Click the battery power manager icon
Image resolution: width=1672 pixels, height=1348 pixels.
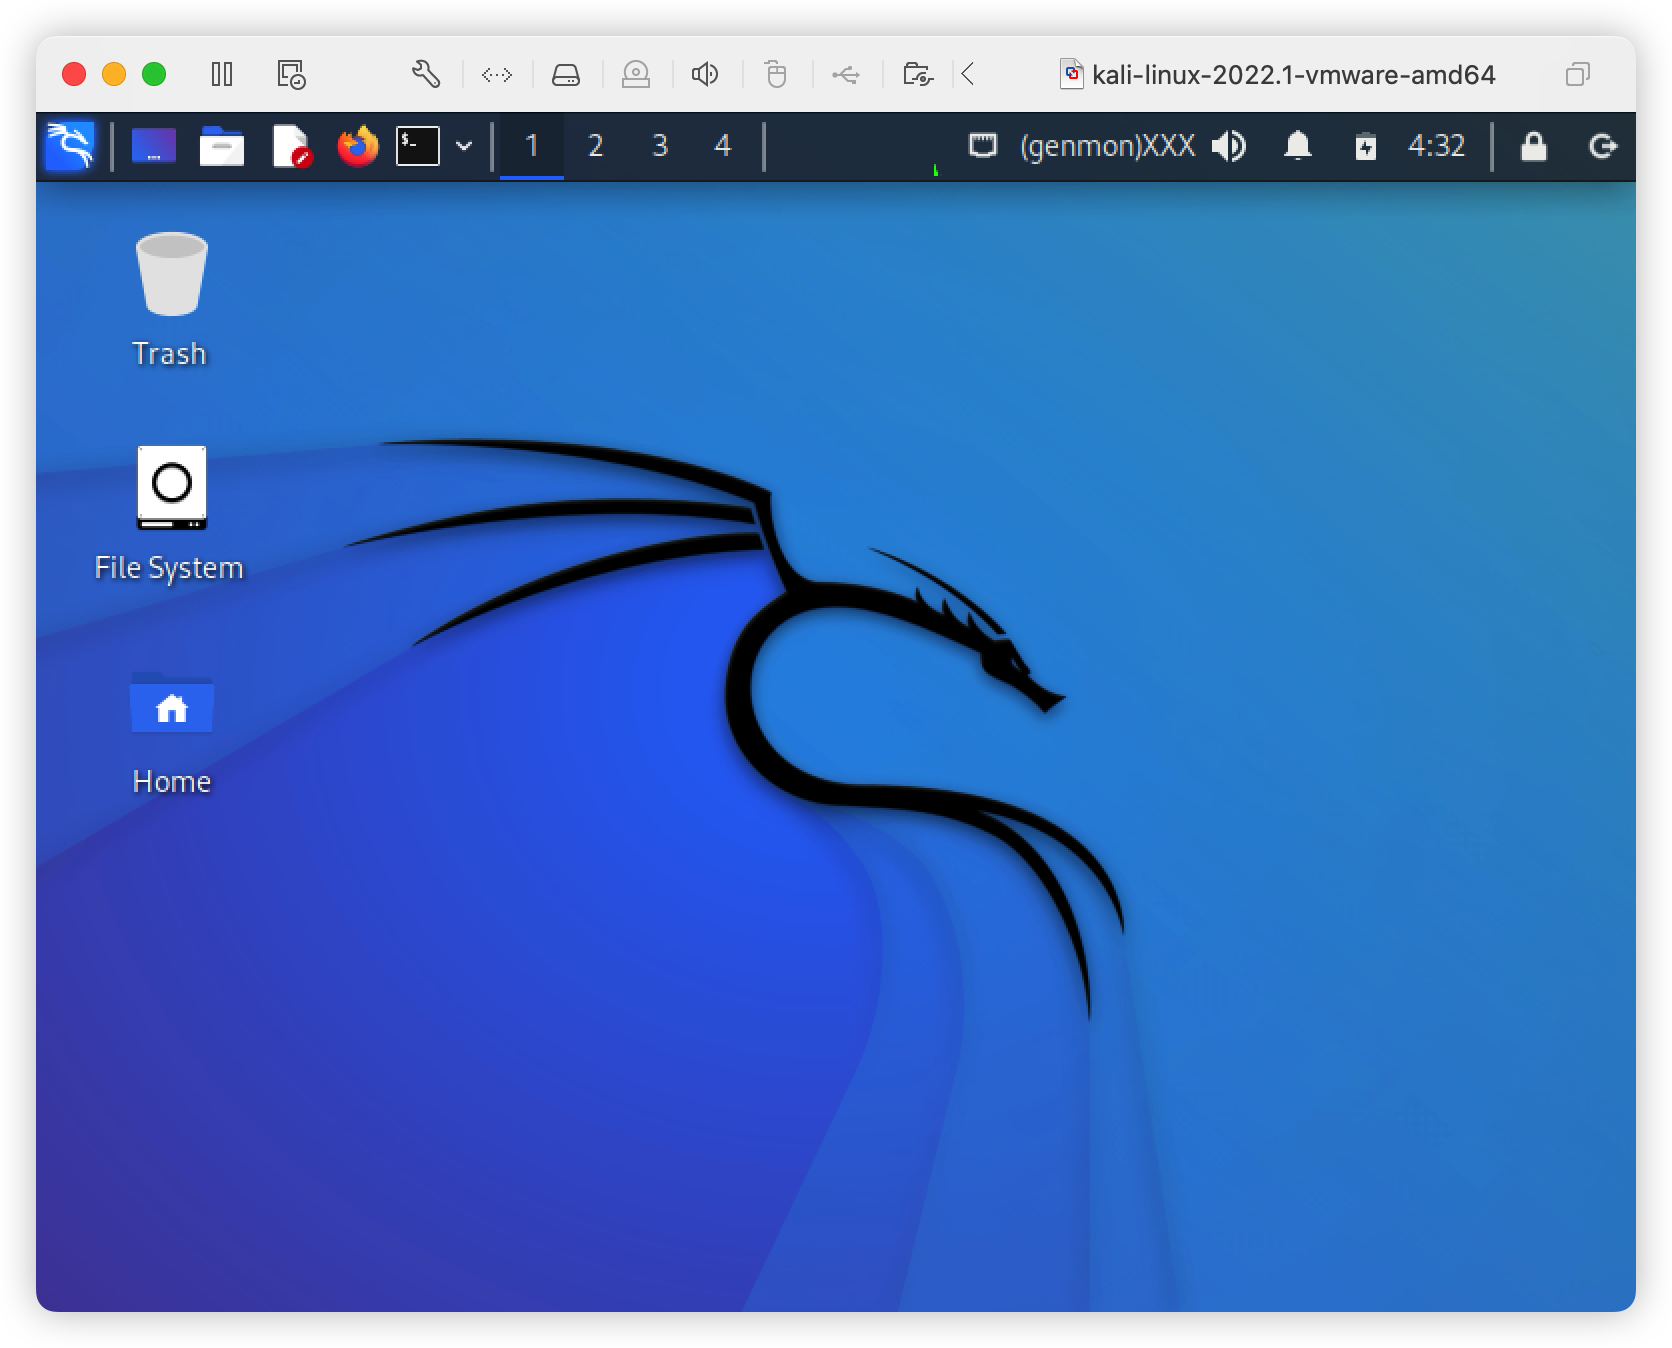(x=1366, y=146)
